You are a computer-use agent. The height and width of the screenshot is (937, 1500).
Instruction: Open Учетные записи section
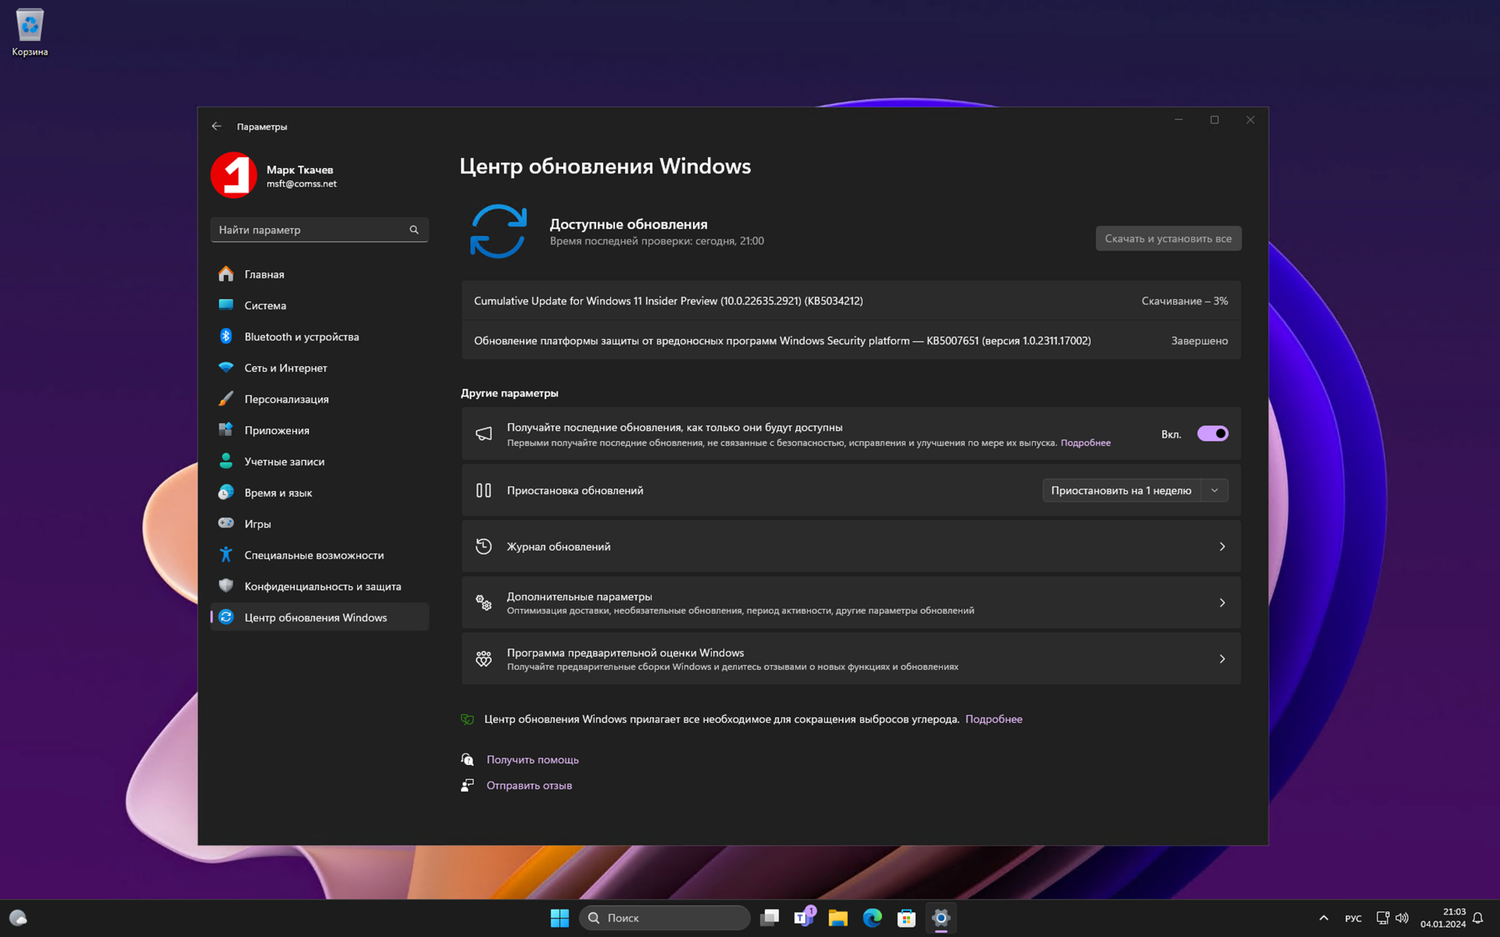point(320,461)
